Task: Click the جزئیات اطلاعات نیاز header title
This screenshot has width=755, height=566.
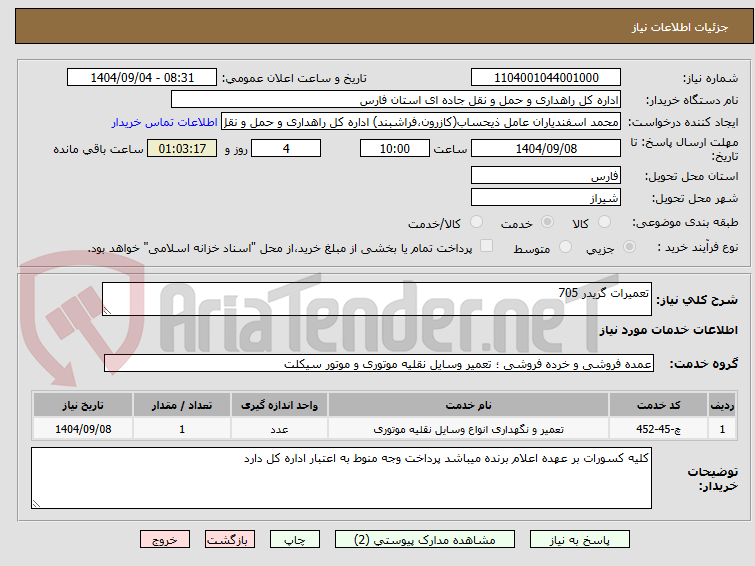Action: [x=680, y=27]
